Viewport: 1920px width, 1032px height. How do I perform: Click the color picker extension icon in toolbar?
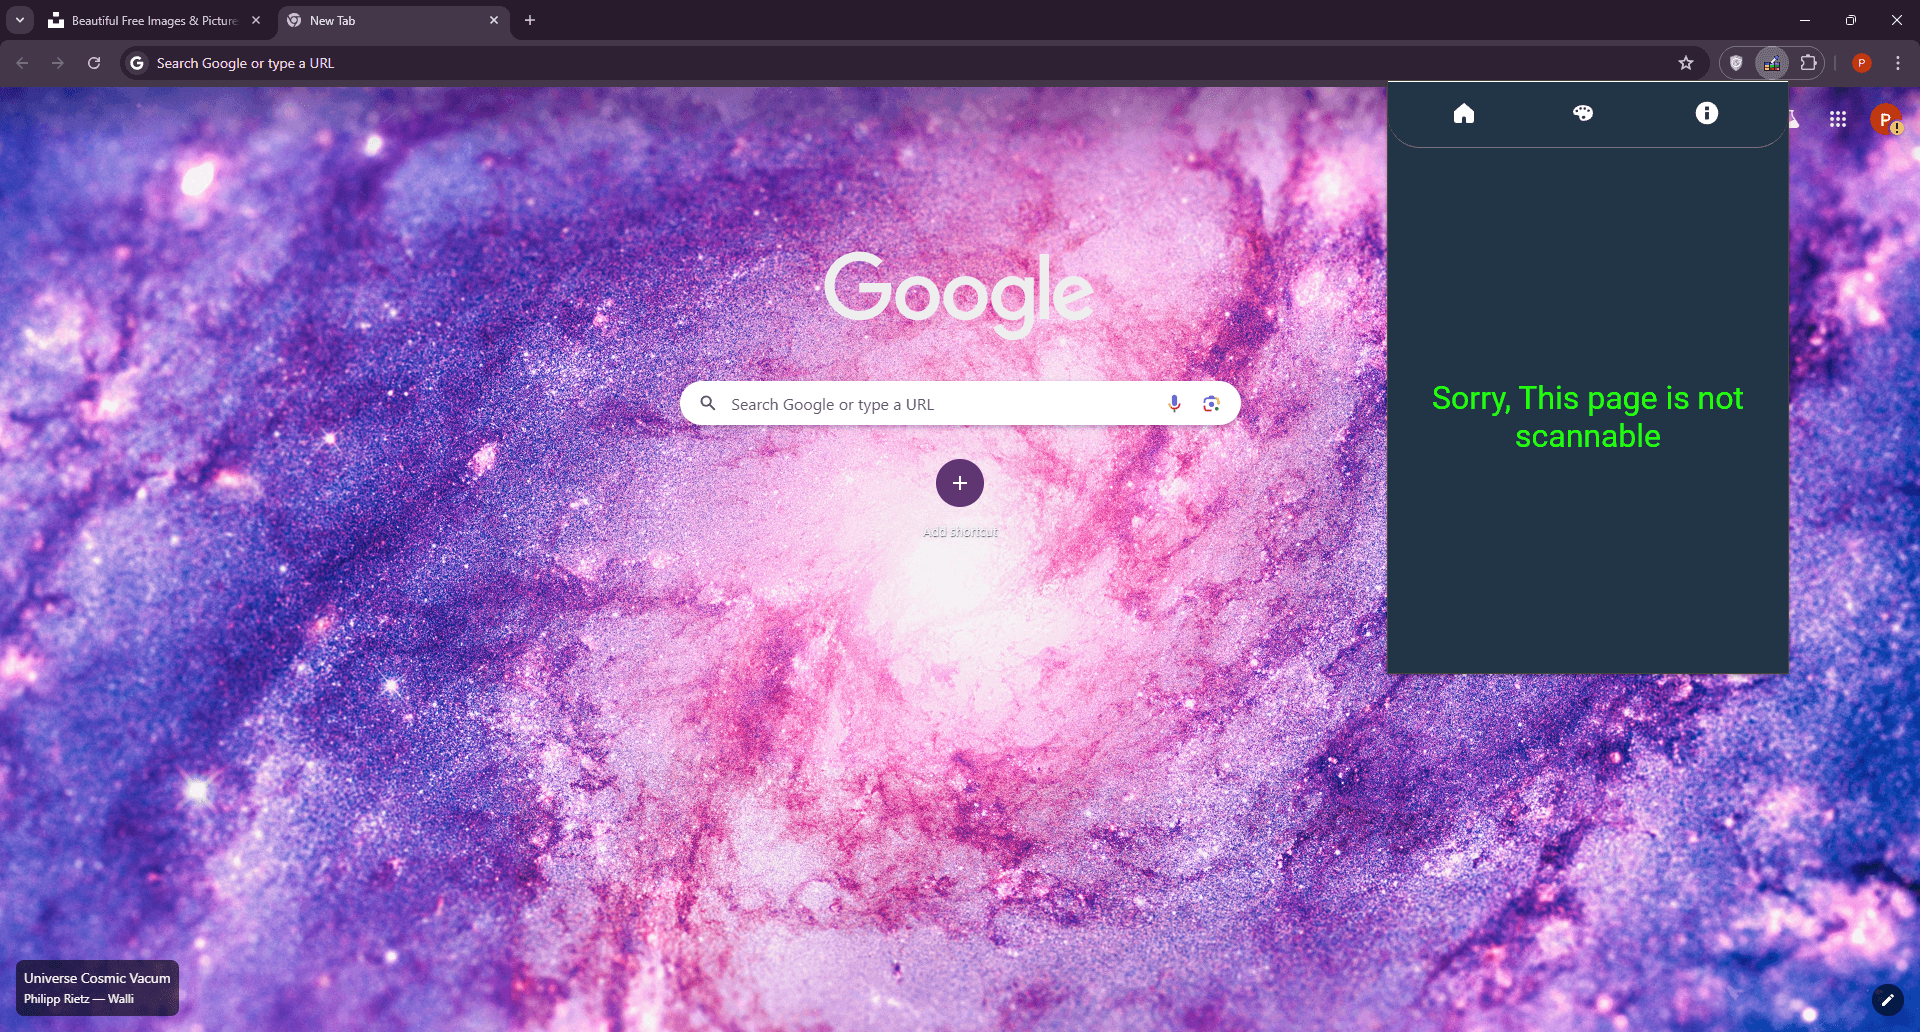click(1772, 63)
